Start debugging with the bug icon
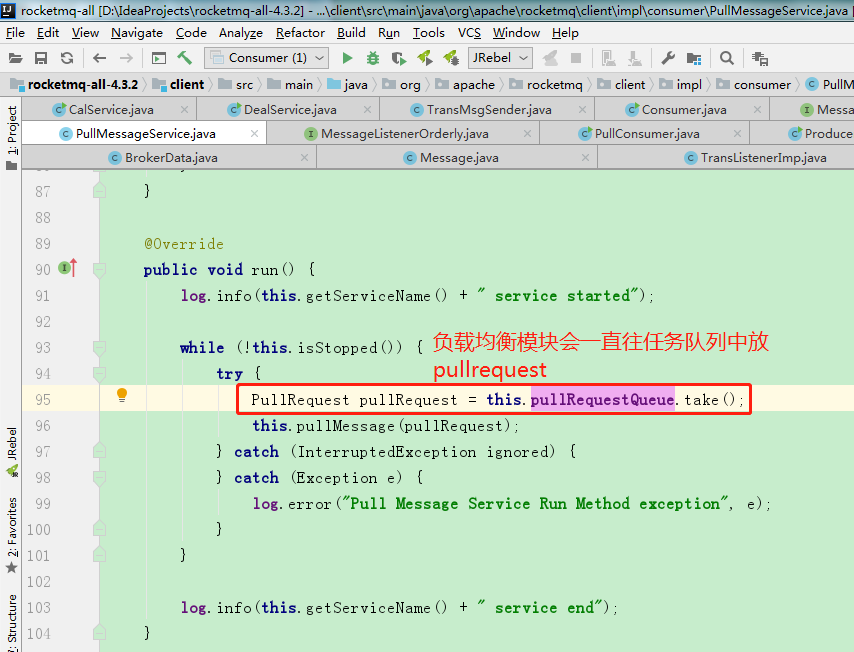The height and width of the screenshot is (652, 854). click(x=373, y=58)
